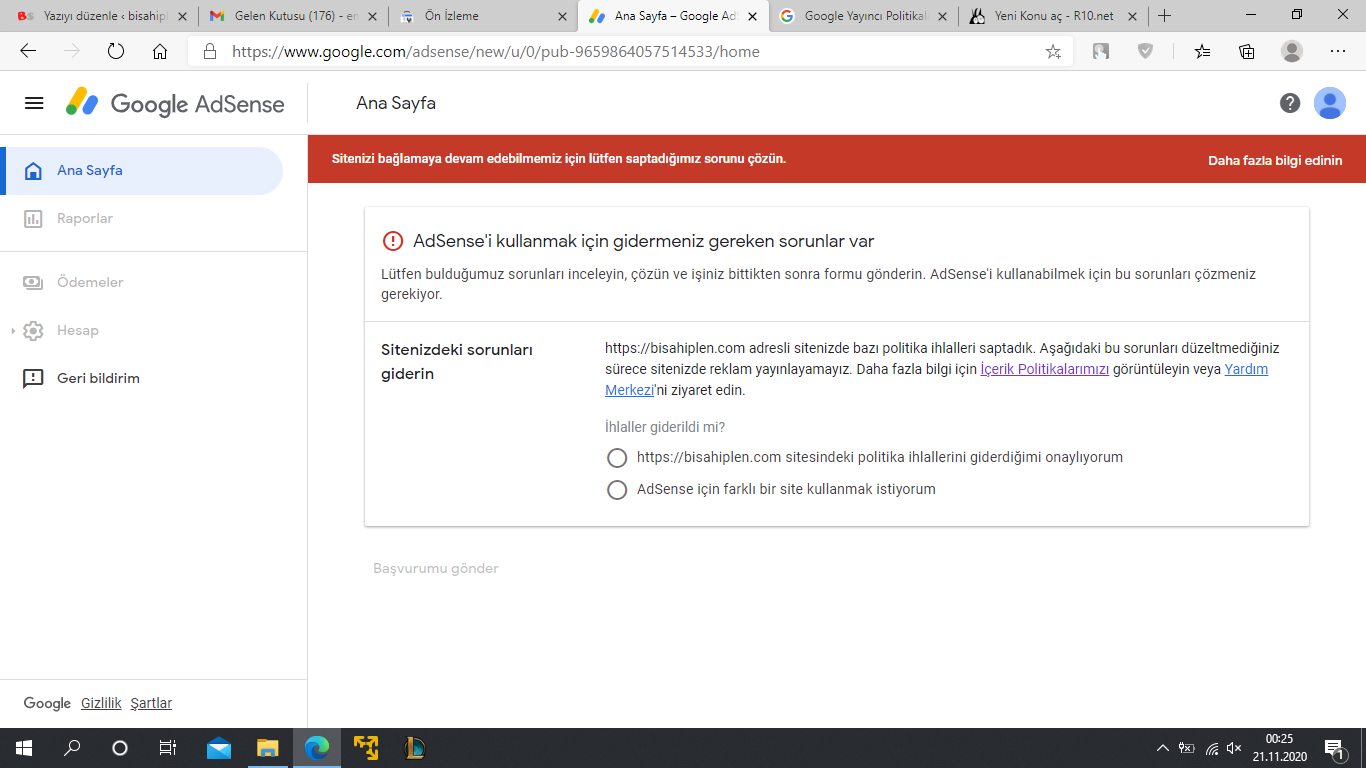The image size is (1366, 768).
Task: Open the Edge settings ellipsis menu
Action: click(x=1338, y=51)
